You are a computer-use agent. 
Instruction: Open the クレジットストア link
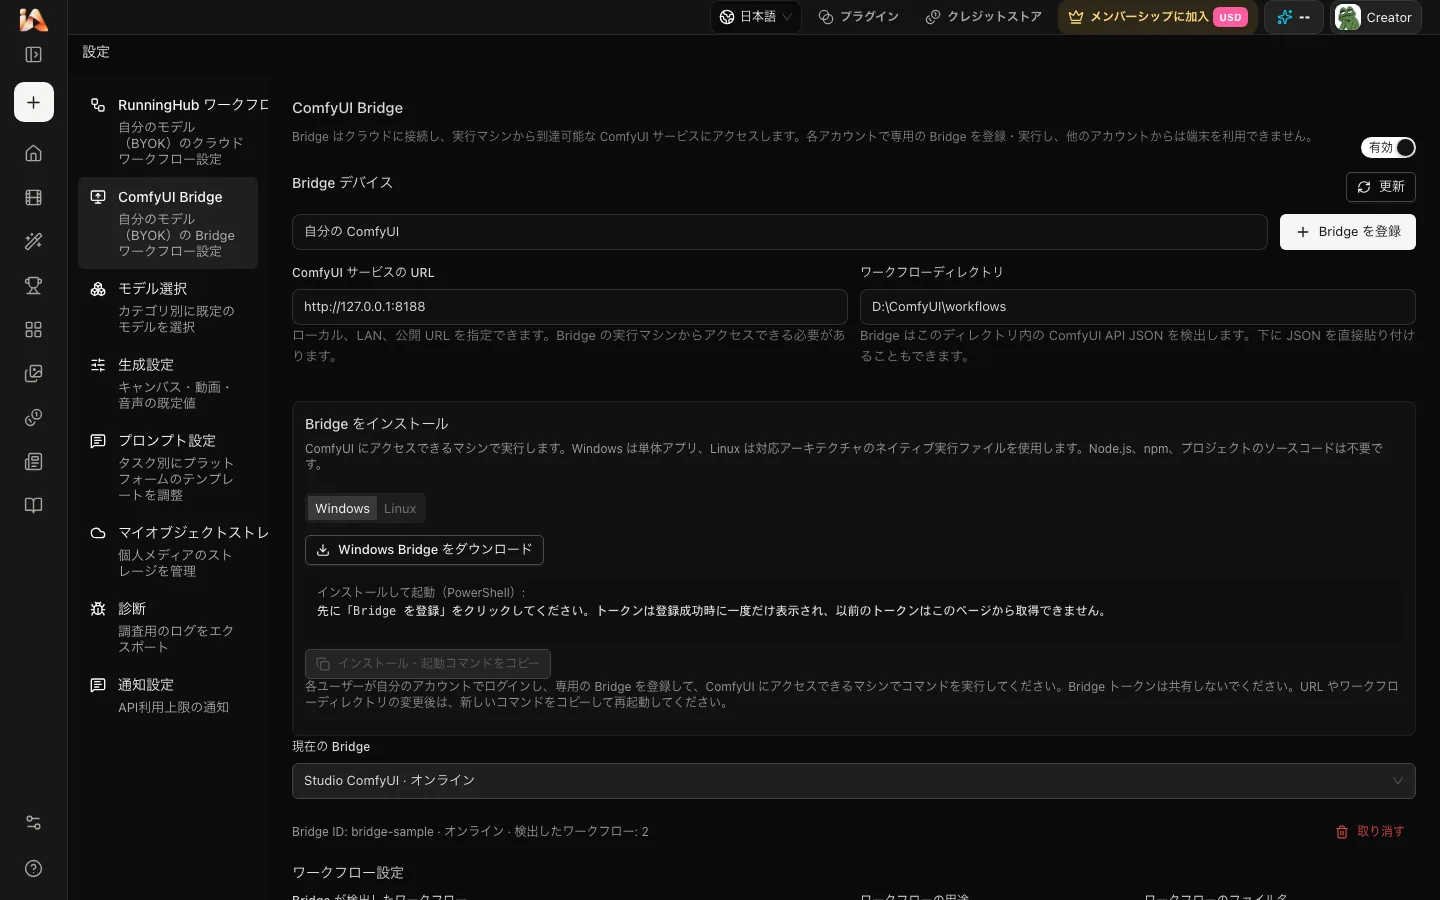[983, 17]
